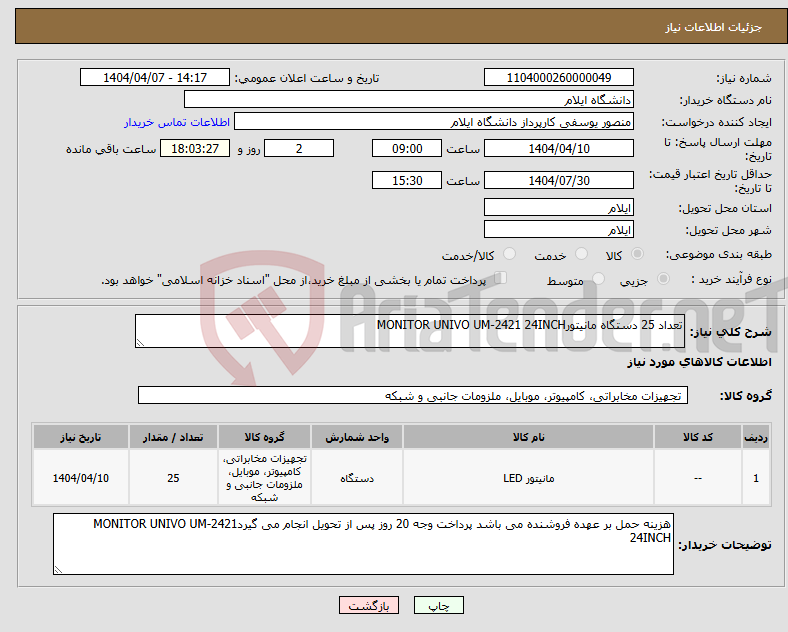Screen dimensions: 788x632
Task: Click the 15:30 validity time field
Action: 407,180
